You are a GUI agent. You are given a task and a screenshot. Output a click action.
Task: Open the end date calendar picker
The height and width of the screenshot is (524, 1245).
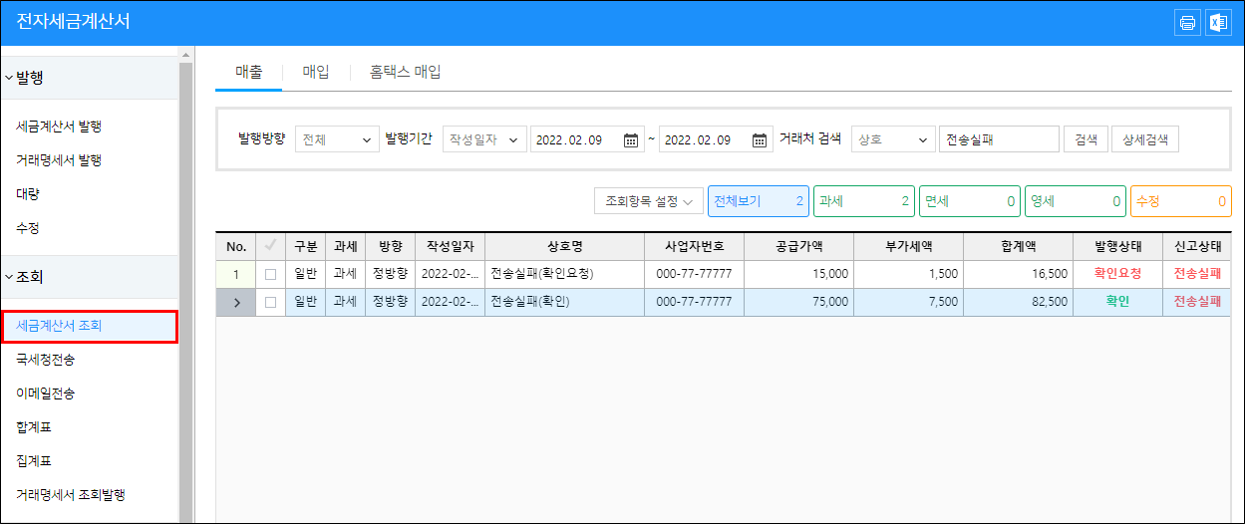[760, 140]
